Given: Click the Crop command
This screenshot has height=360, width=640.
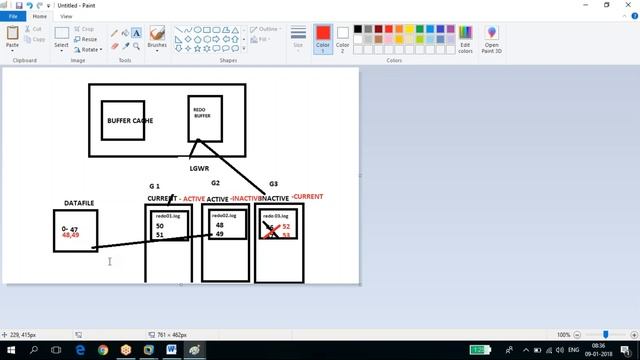Looking at the screenshot, I should pyautogui.click(x=84, y=29).
